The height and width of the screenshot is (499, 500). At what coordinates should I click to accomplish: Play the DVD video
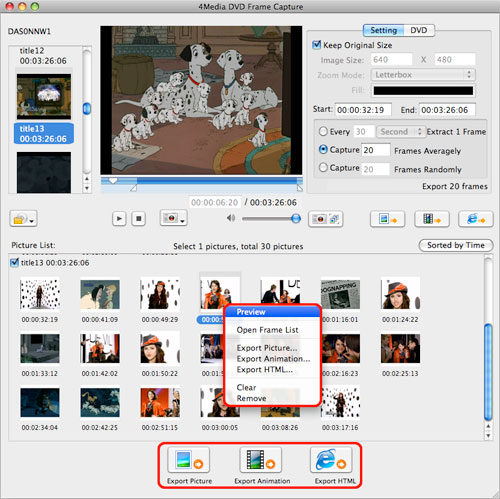(119, 219)
